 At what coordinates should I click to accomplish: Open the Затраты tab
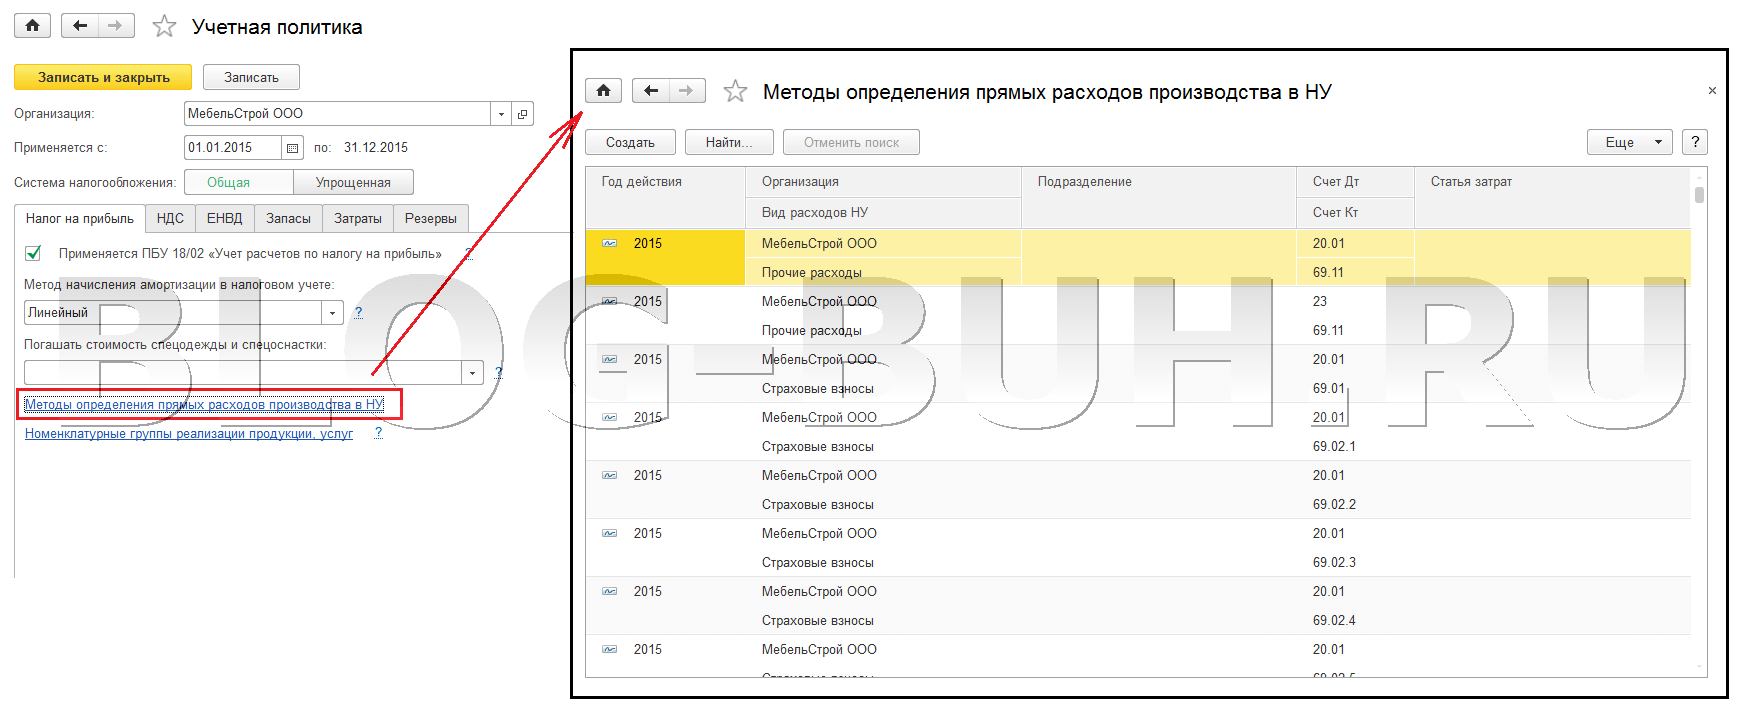[357, 218]
